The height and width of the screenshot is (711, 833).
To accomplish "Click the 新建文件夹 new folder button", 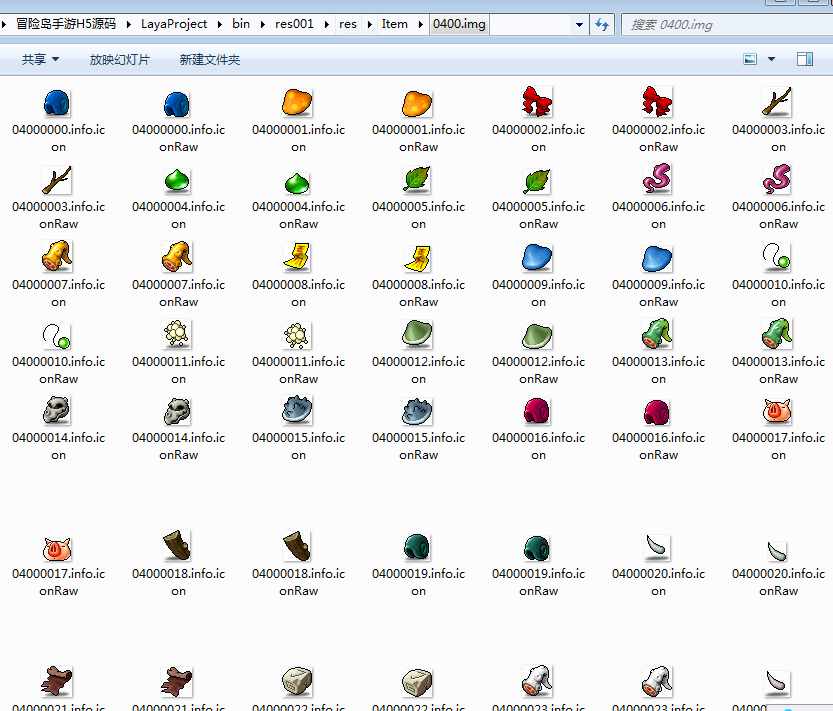I will [210, 60].
